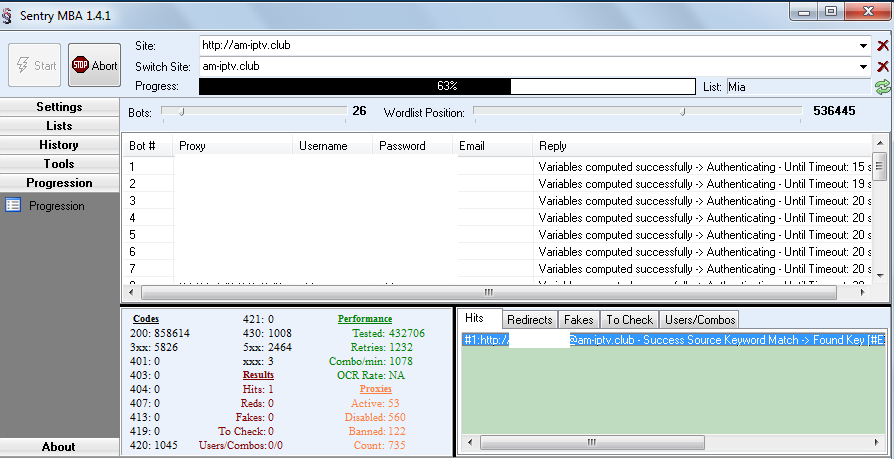This screenshot has height=459, width=894.
Task: Switch to the Hits tab
Action: pos(474,318)
